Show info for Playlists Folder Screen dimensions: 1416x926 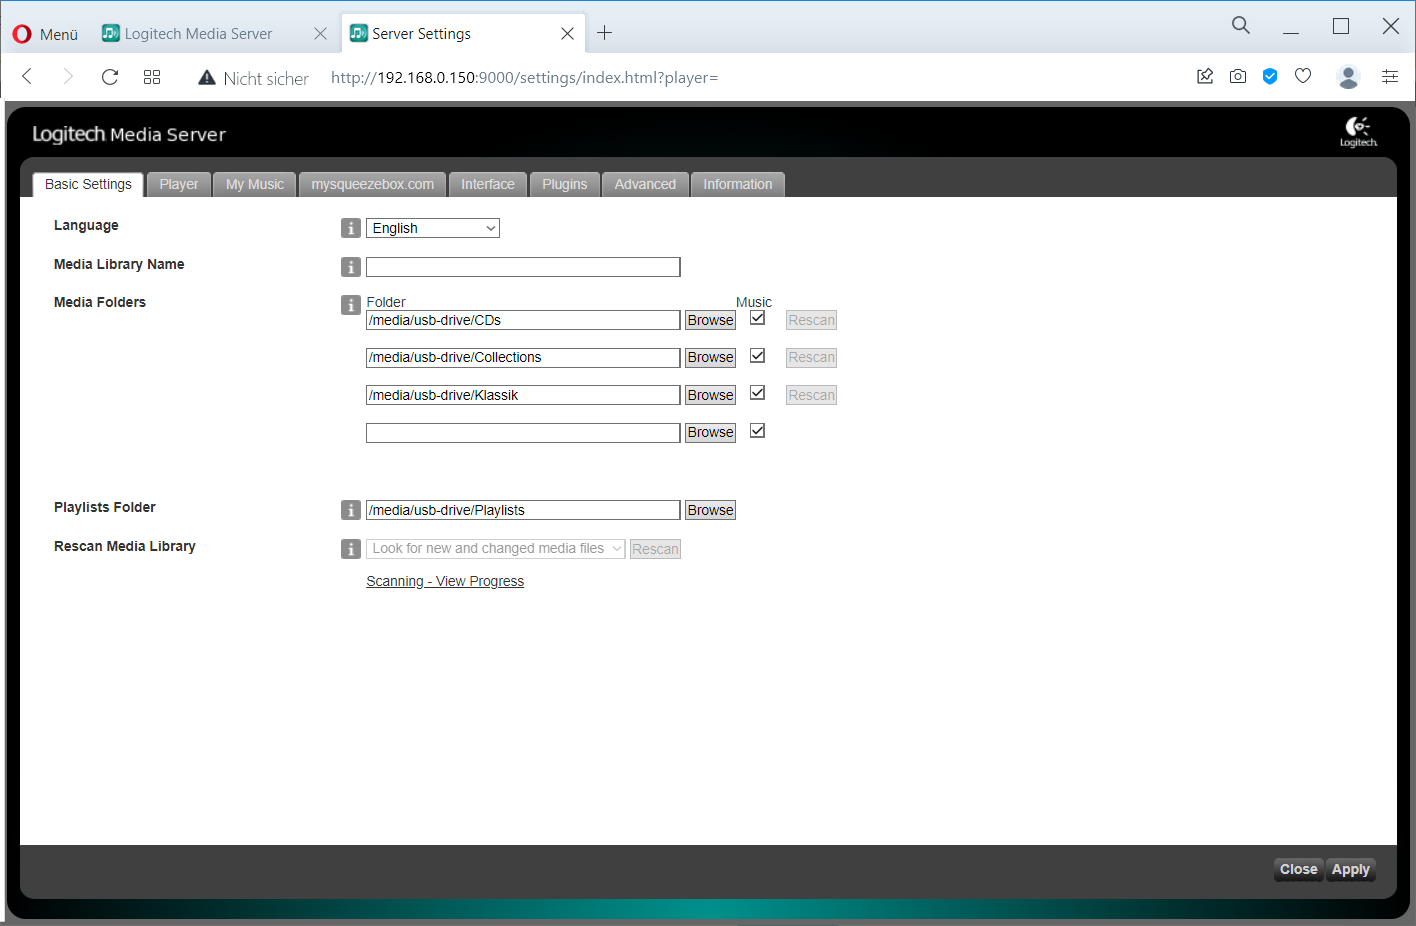coord(351,510)
